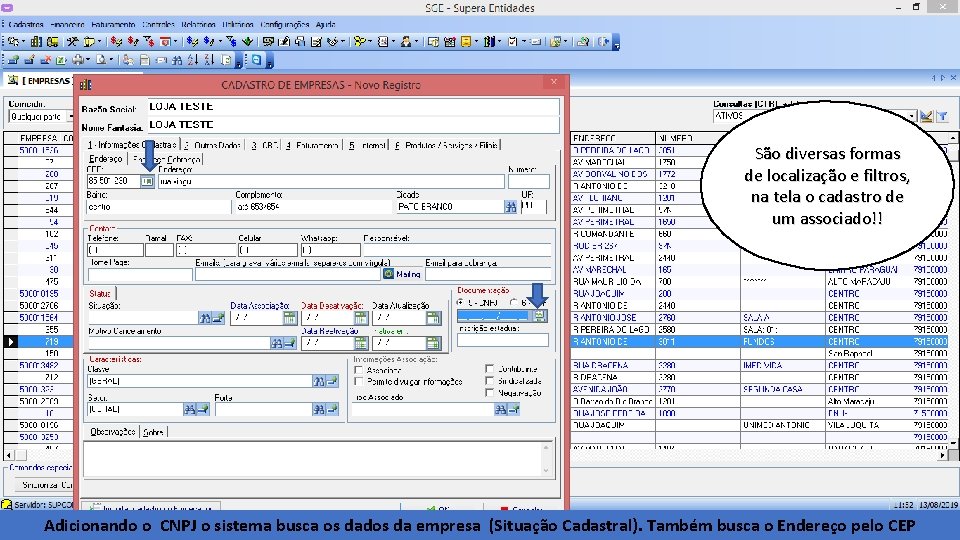Select row R ANTONIO JOSE 2760 in grid

759,318
